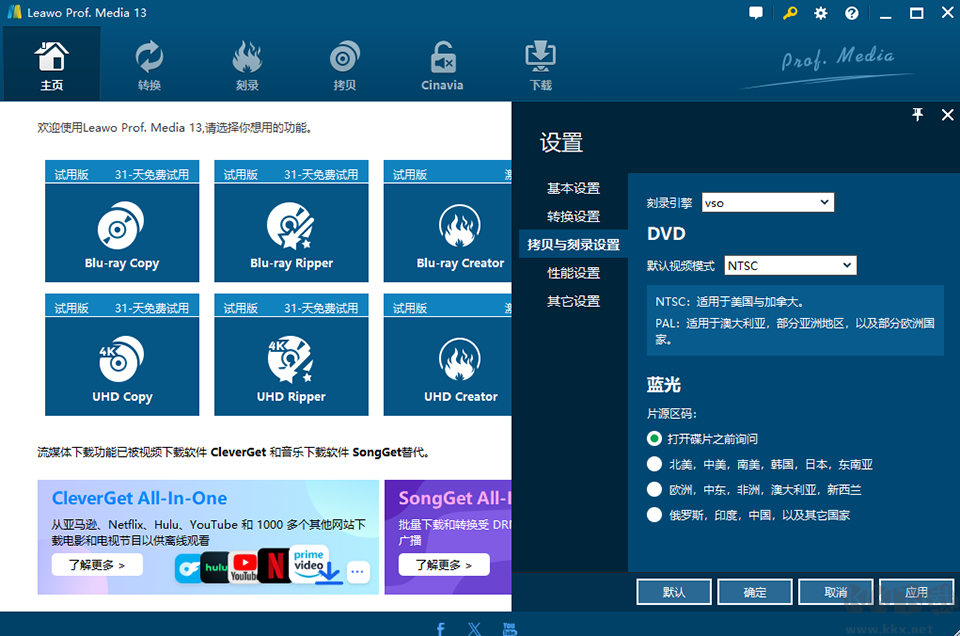Viewport: 960px width, 636px height.
Task: Open 性能设置 settings section
Action: point(574,273)
